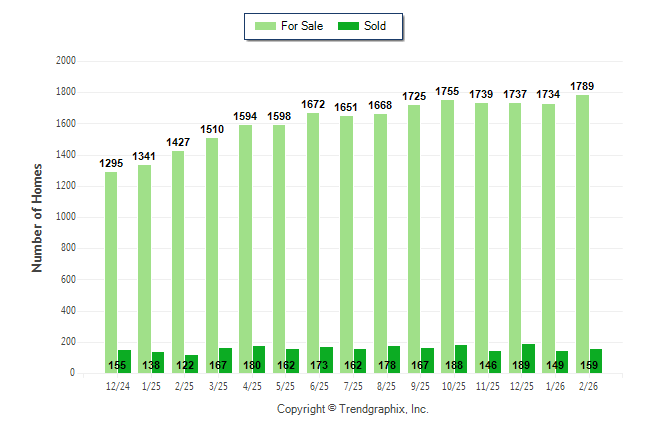Viewport: 646px width, 434px height.
Task: Click the 2000 y-axis tick label
Action: (x=67, y=61)
